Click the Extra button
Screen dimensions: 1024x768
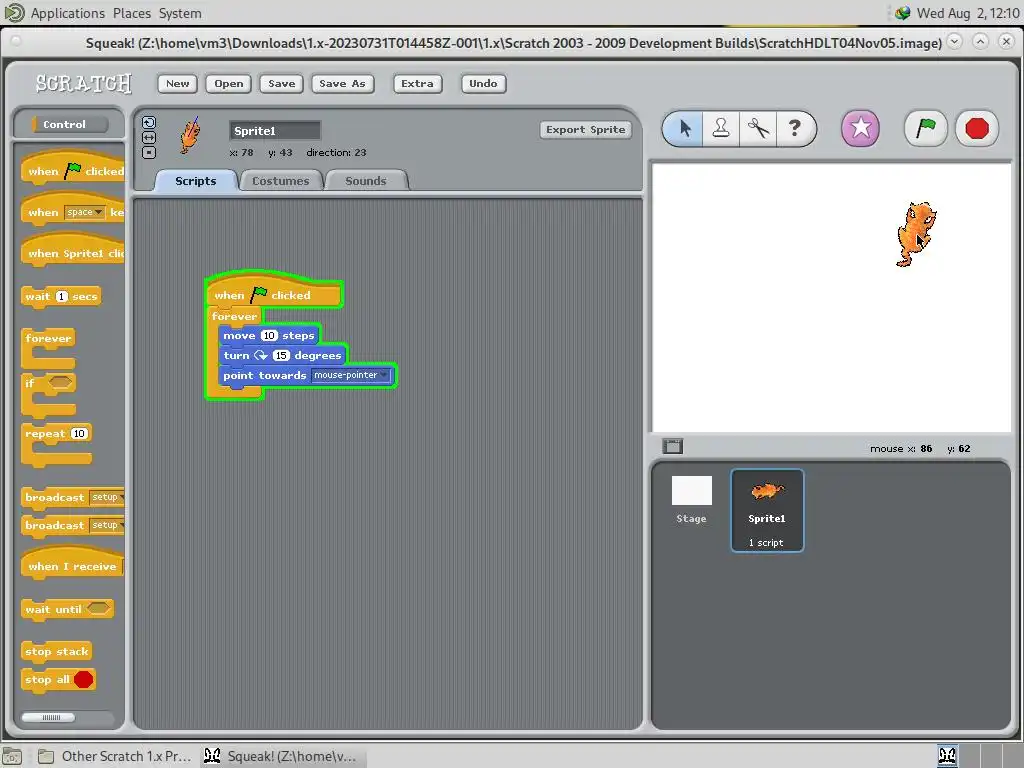click(417, 84)
